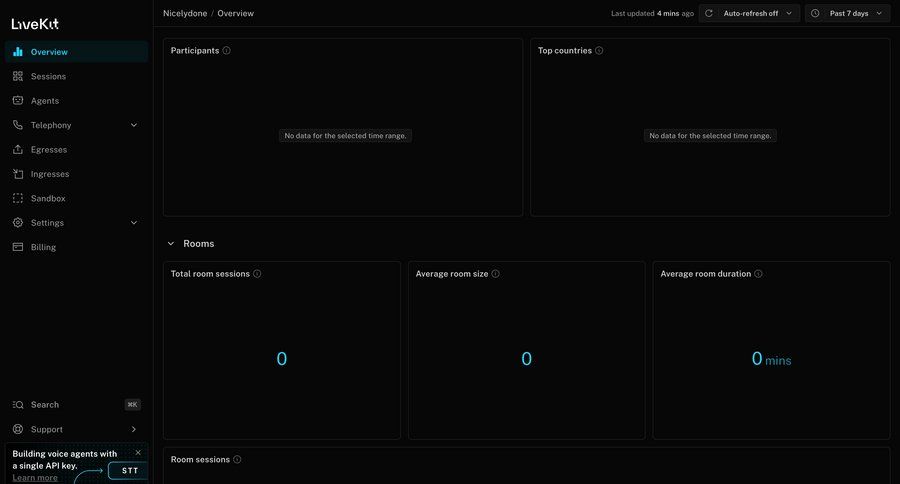The image size is (900, 484).
Task: Click the Telephony phone icon
Action: click(18, 125)
